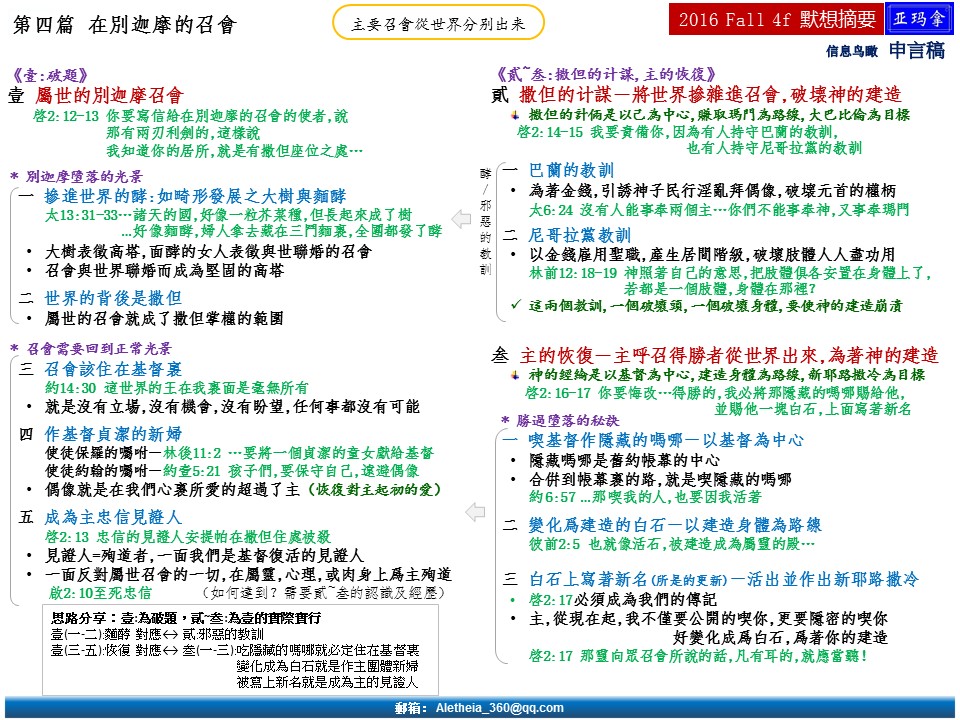960x720 pixels.
Task: Click the lower left-pointing arrow between columns
Action: point(477,512)
